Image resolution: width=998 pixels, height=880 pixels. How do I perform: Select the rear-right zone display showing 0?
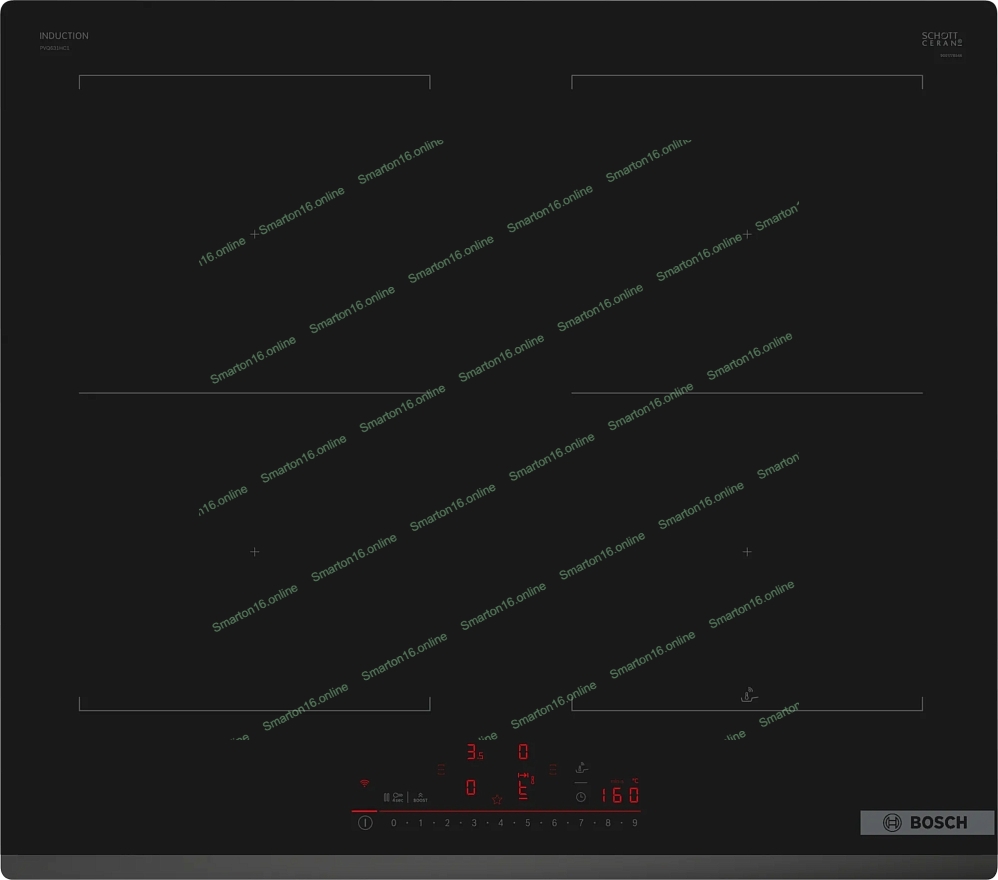tap(522, 752)
